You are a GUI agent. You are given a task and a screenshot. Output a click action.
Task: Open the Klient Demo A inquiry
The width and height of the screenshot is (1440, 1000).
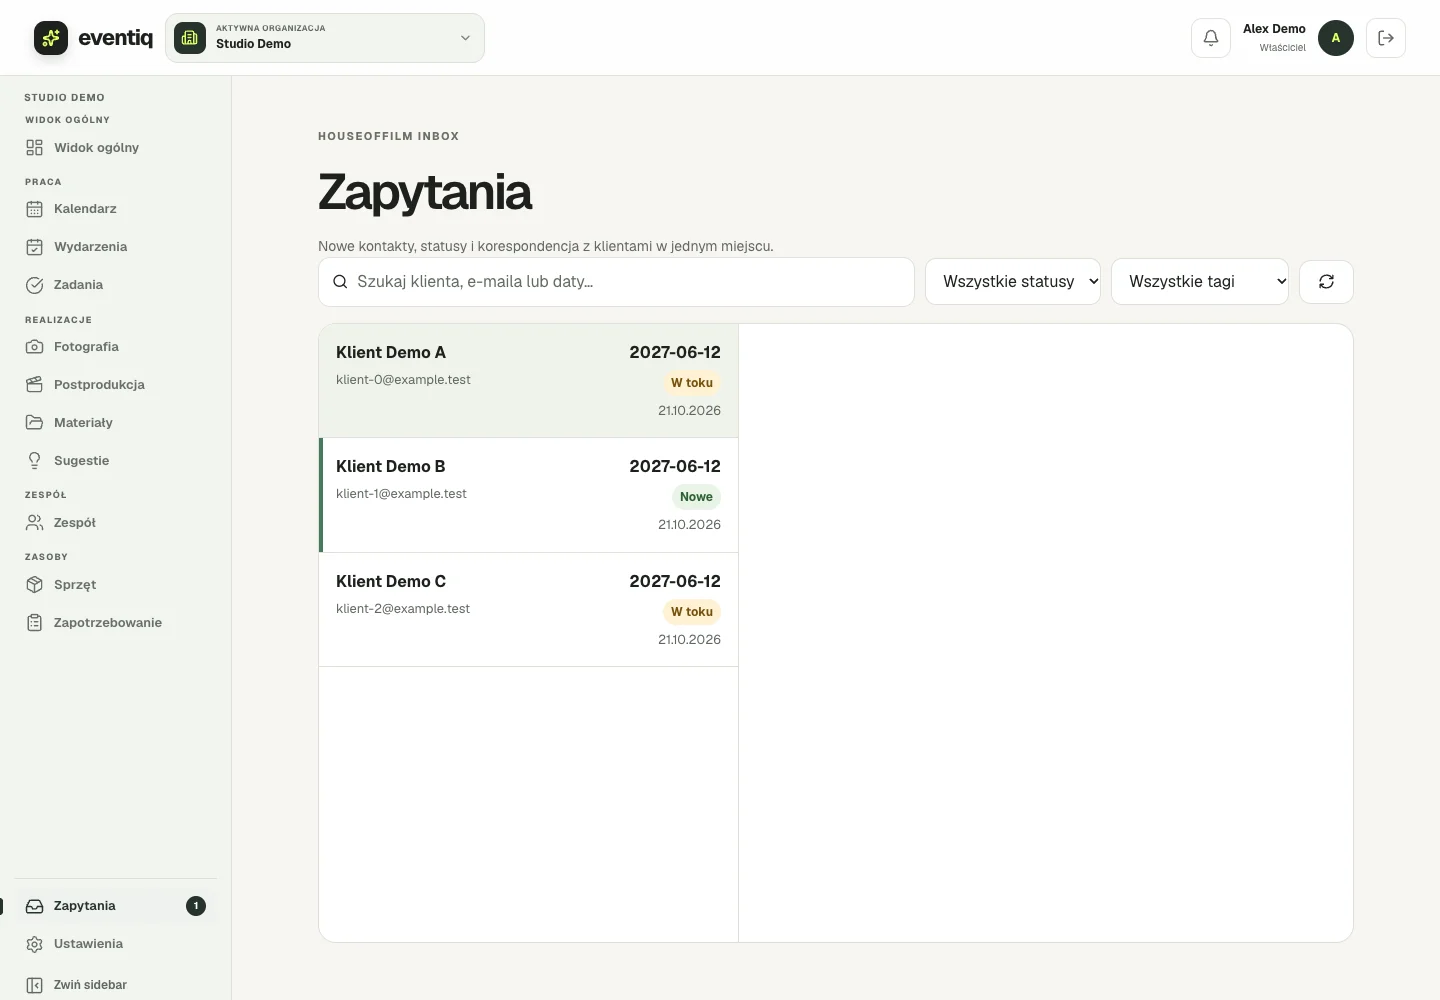coord(528,381)
